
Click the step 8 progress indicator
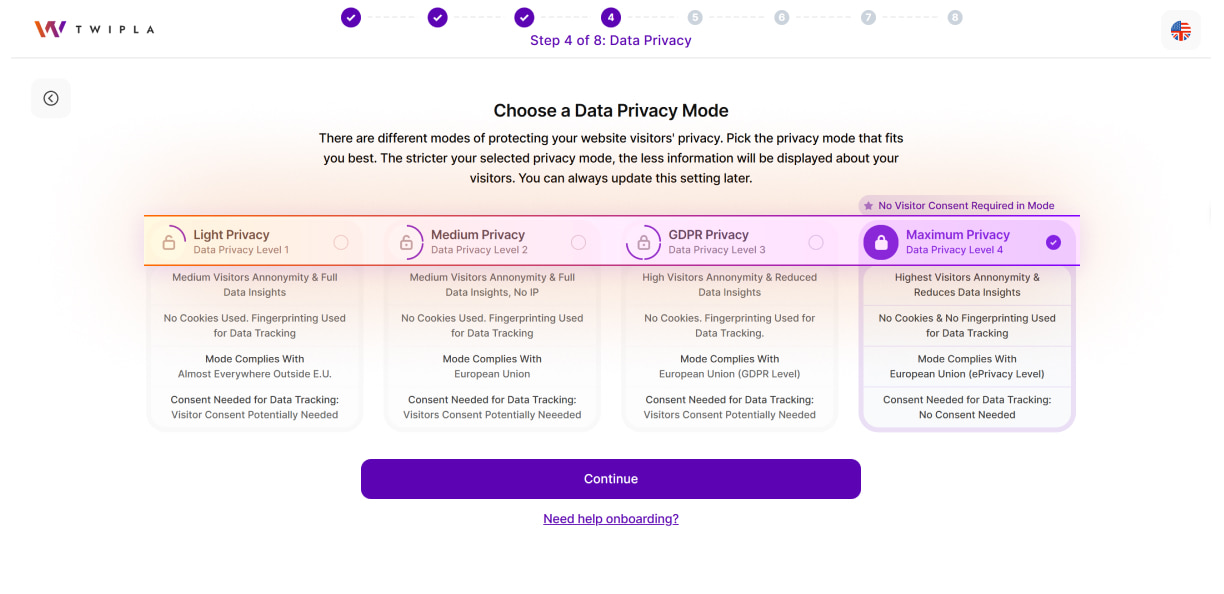[x=954, y=17]
